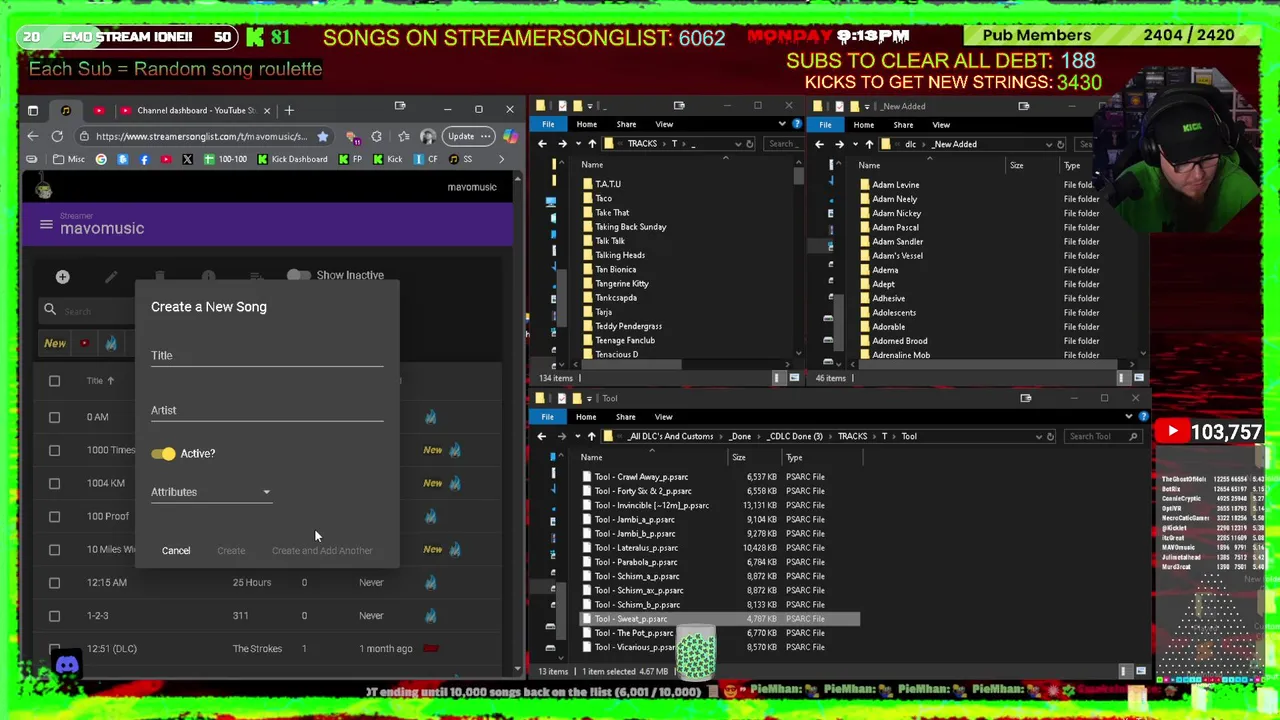
Task: Click the blue flame attribute filter icon
Action: (x=111, y=343)
